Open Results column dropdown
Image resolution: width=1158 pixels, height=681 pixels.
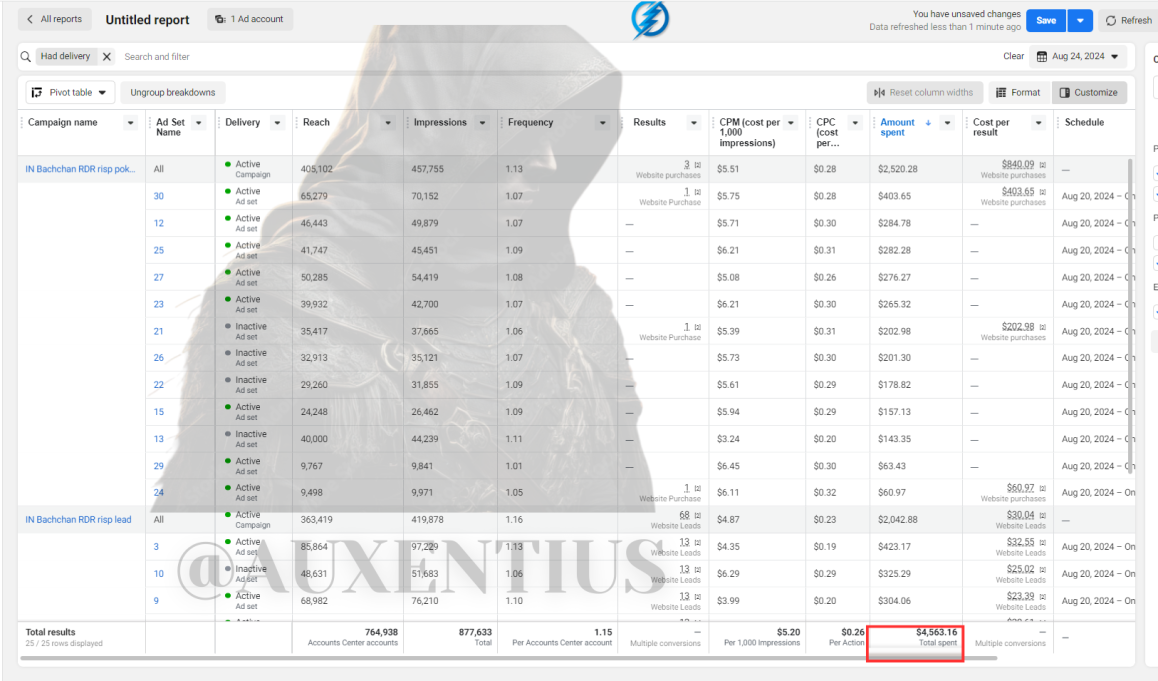click(x=693, y=123)
